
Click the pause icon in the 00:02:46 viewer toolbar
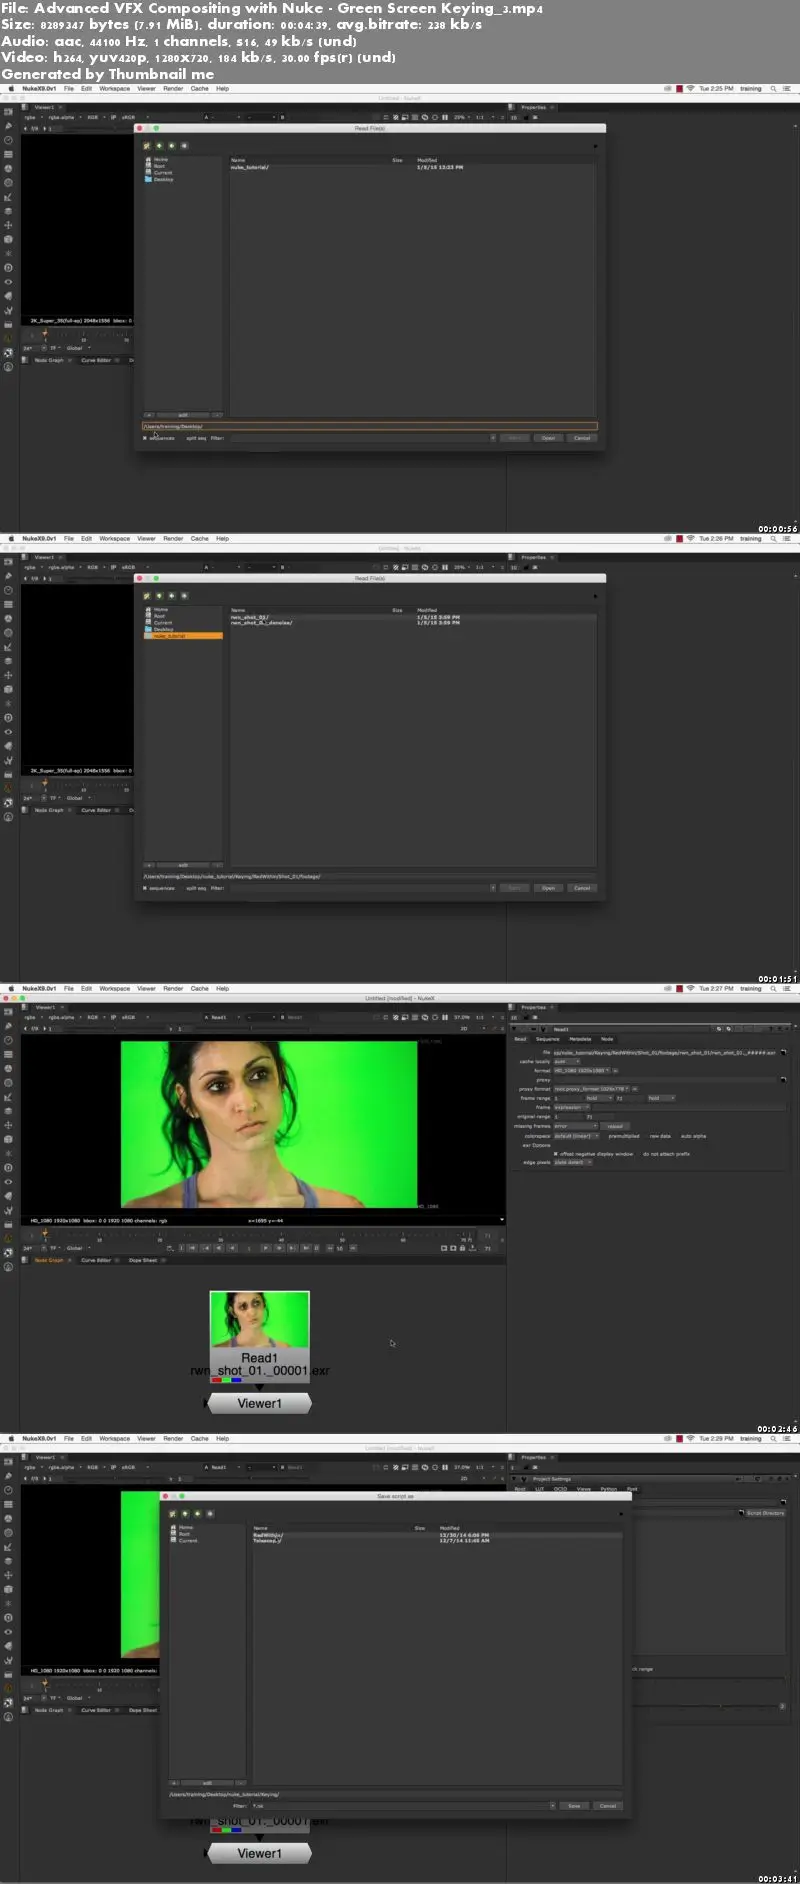(x=445, y=1017)
